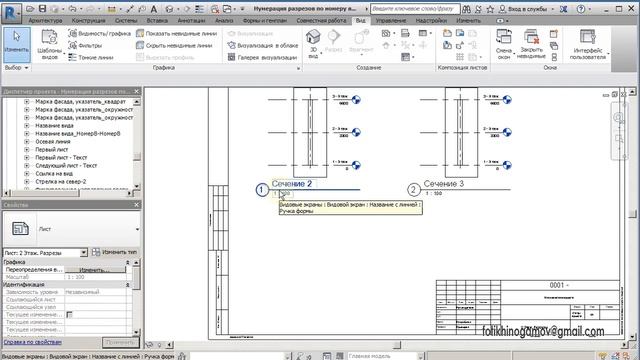Expand the 'Осевая линия' tree node

27,142
